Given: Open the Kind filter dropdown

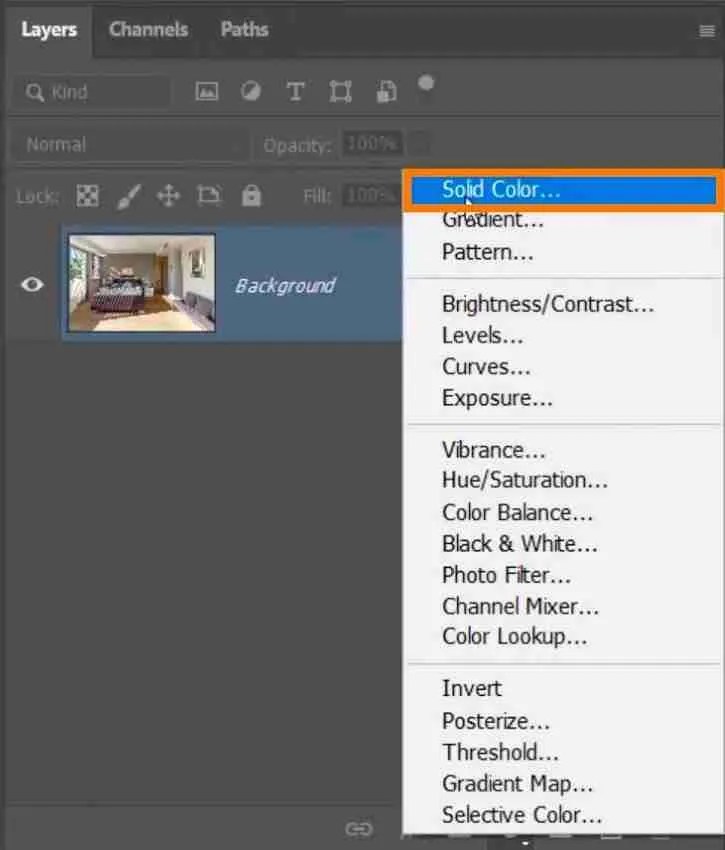Looking at the screenshot, I should (92, 92).
